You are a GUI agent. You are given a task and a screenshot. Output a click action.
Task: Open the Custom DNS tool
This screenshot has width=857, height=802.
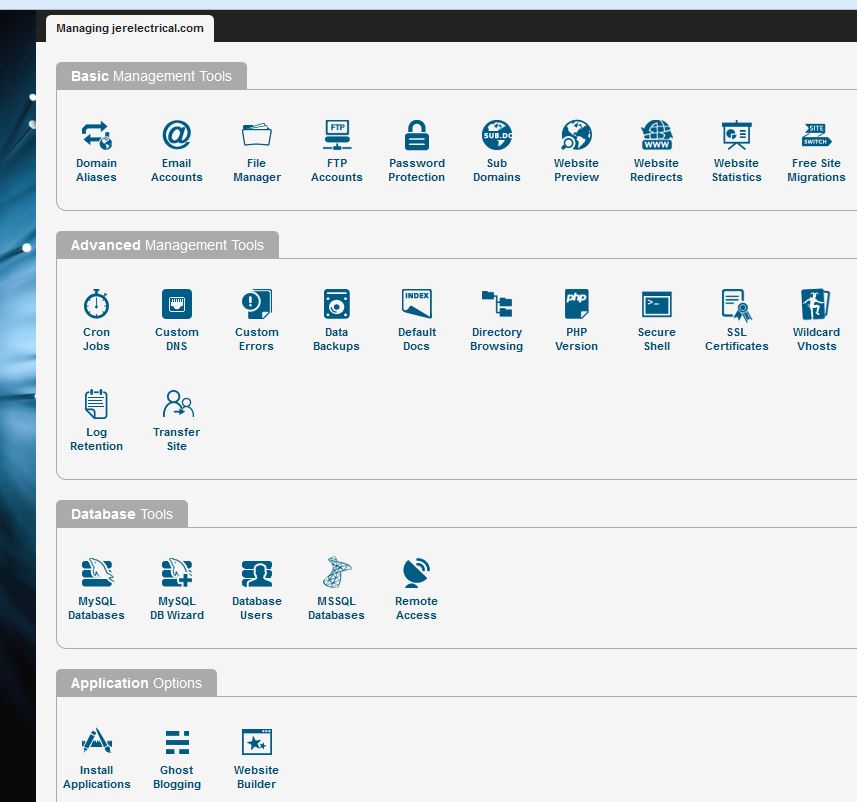coord(176,320)
